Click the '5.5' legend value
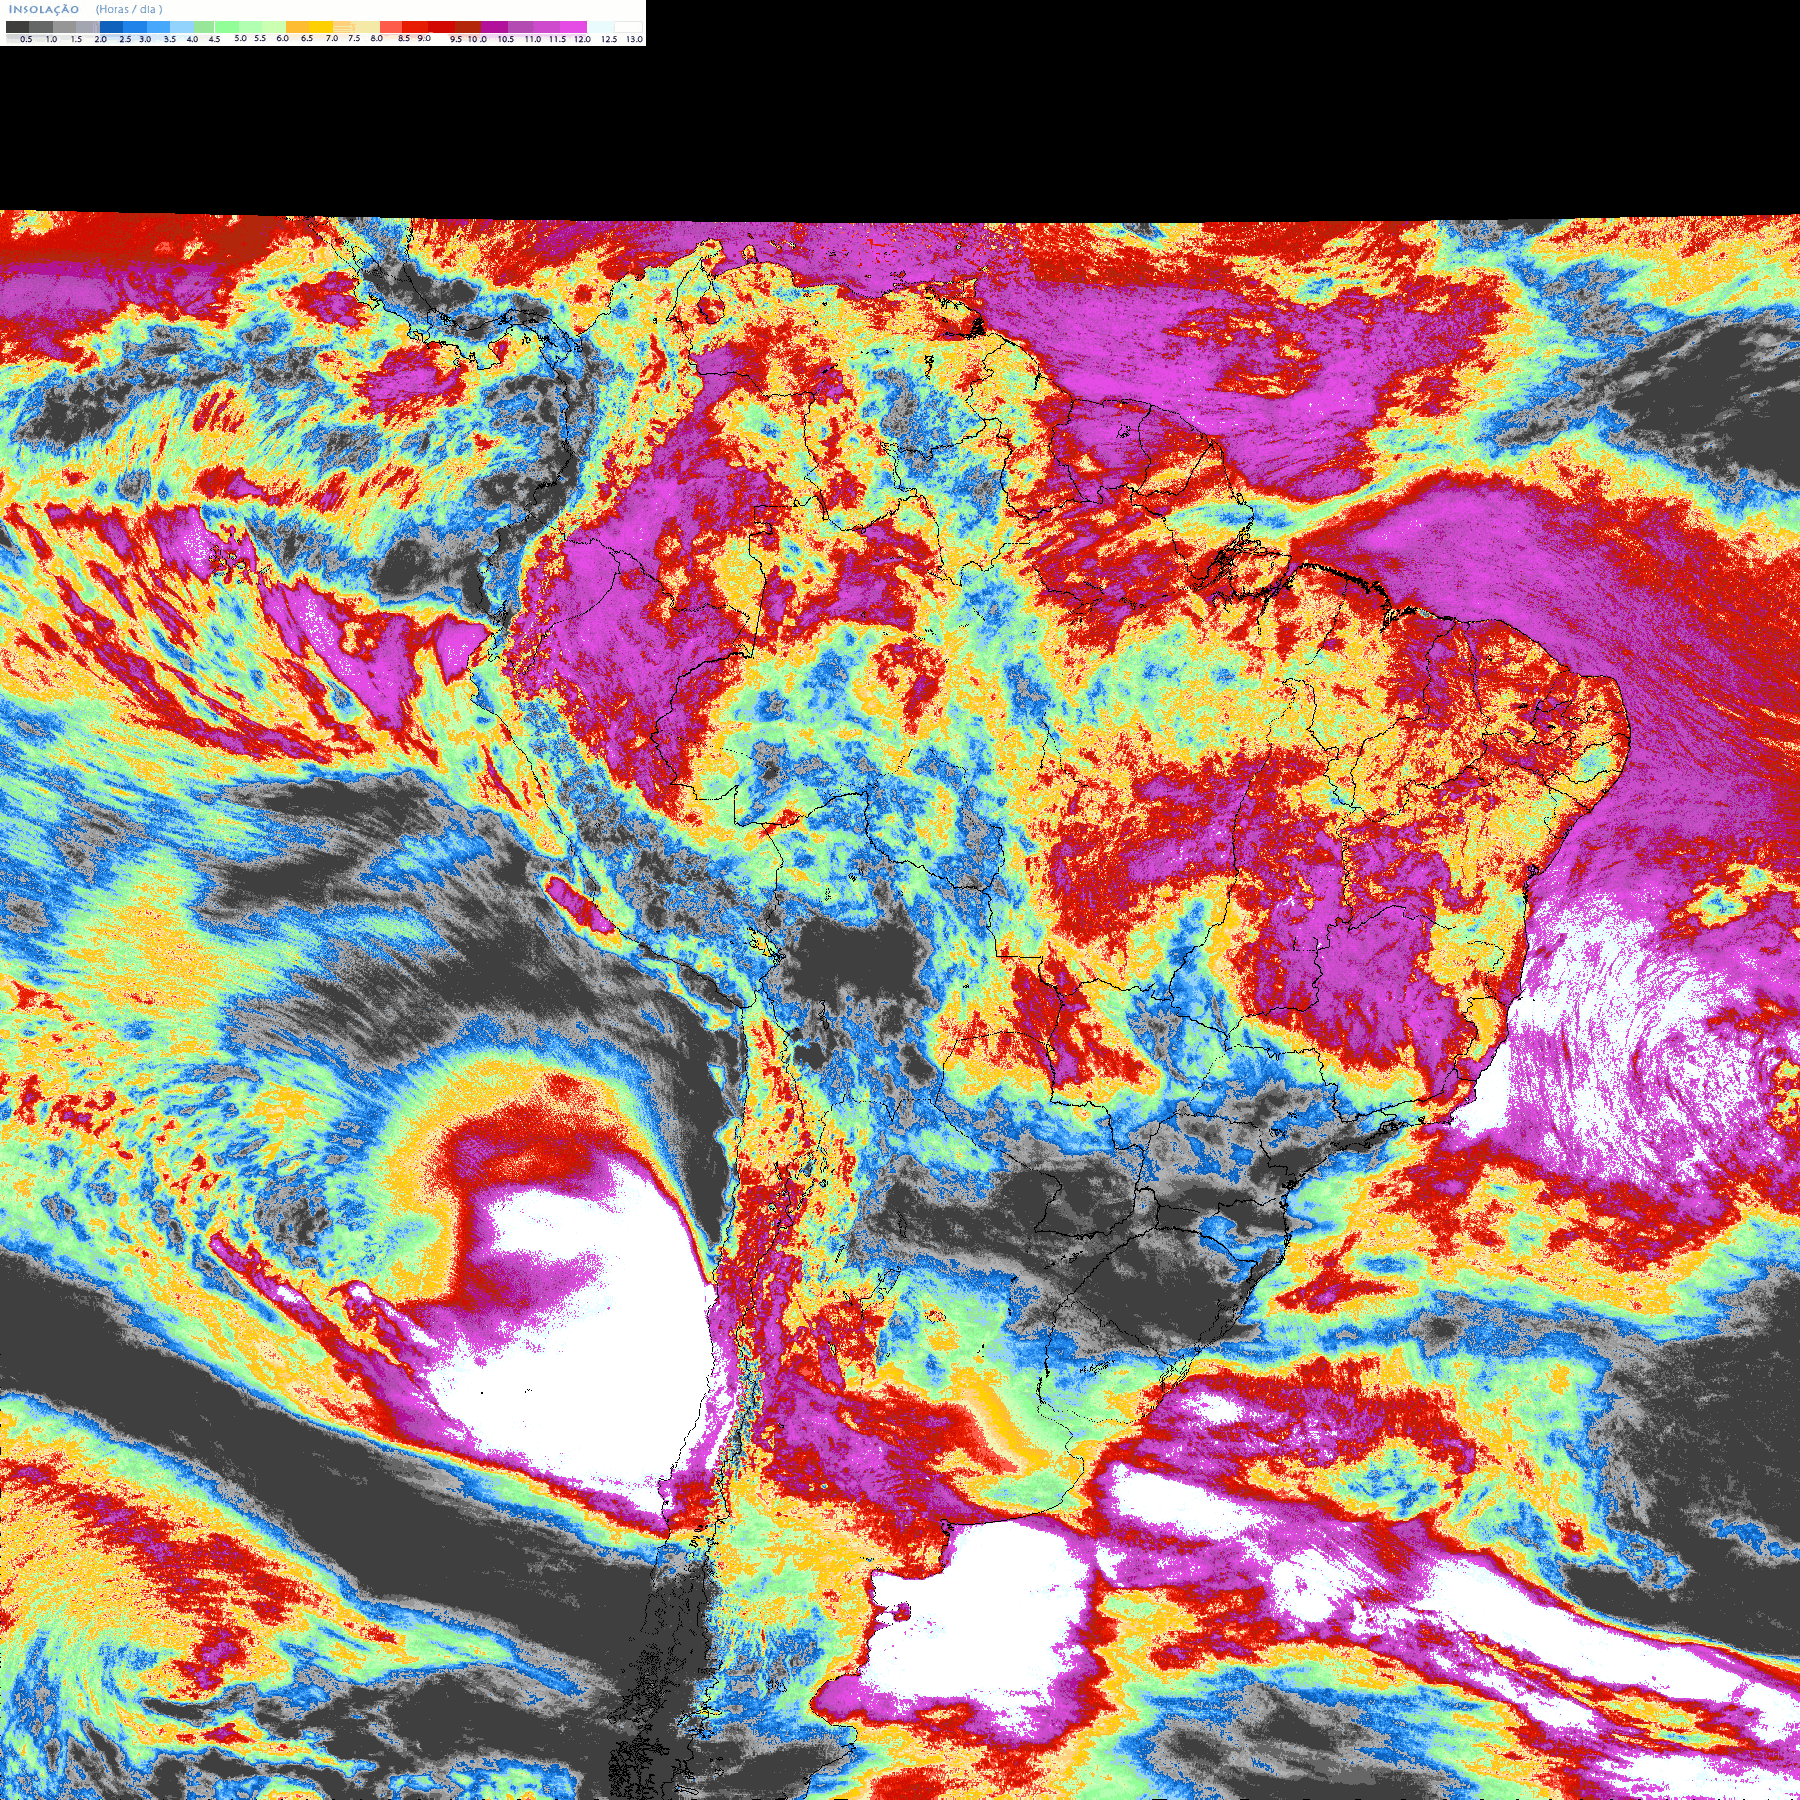The height and width of the screenshot is (1800, 1800). click(x=260, y=38)
